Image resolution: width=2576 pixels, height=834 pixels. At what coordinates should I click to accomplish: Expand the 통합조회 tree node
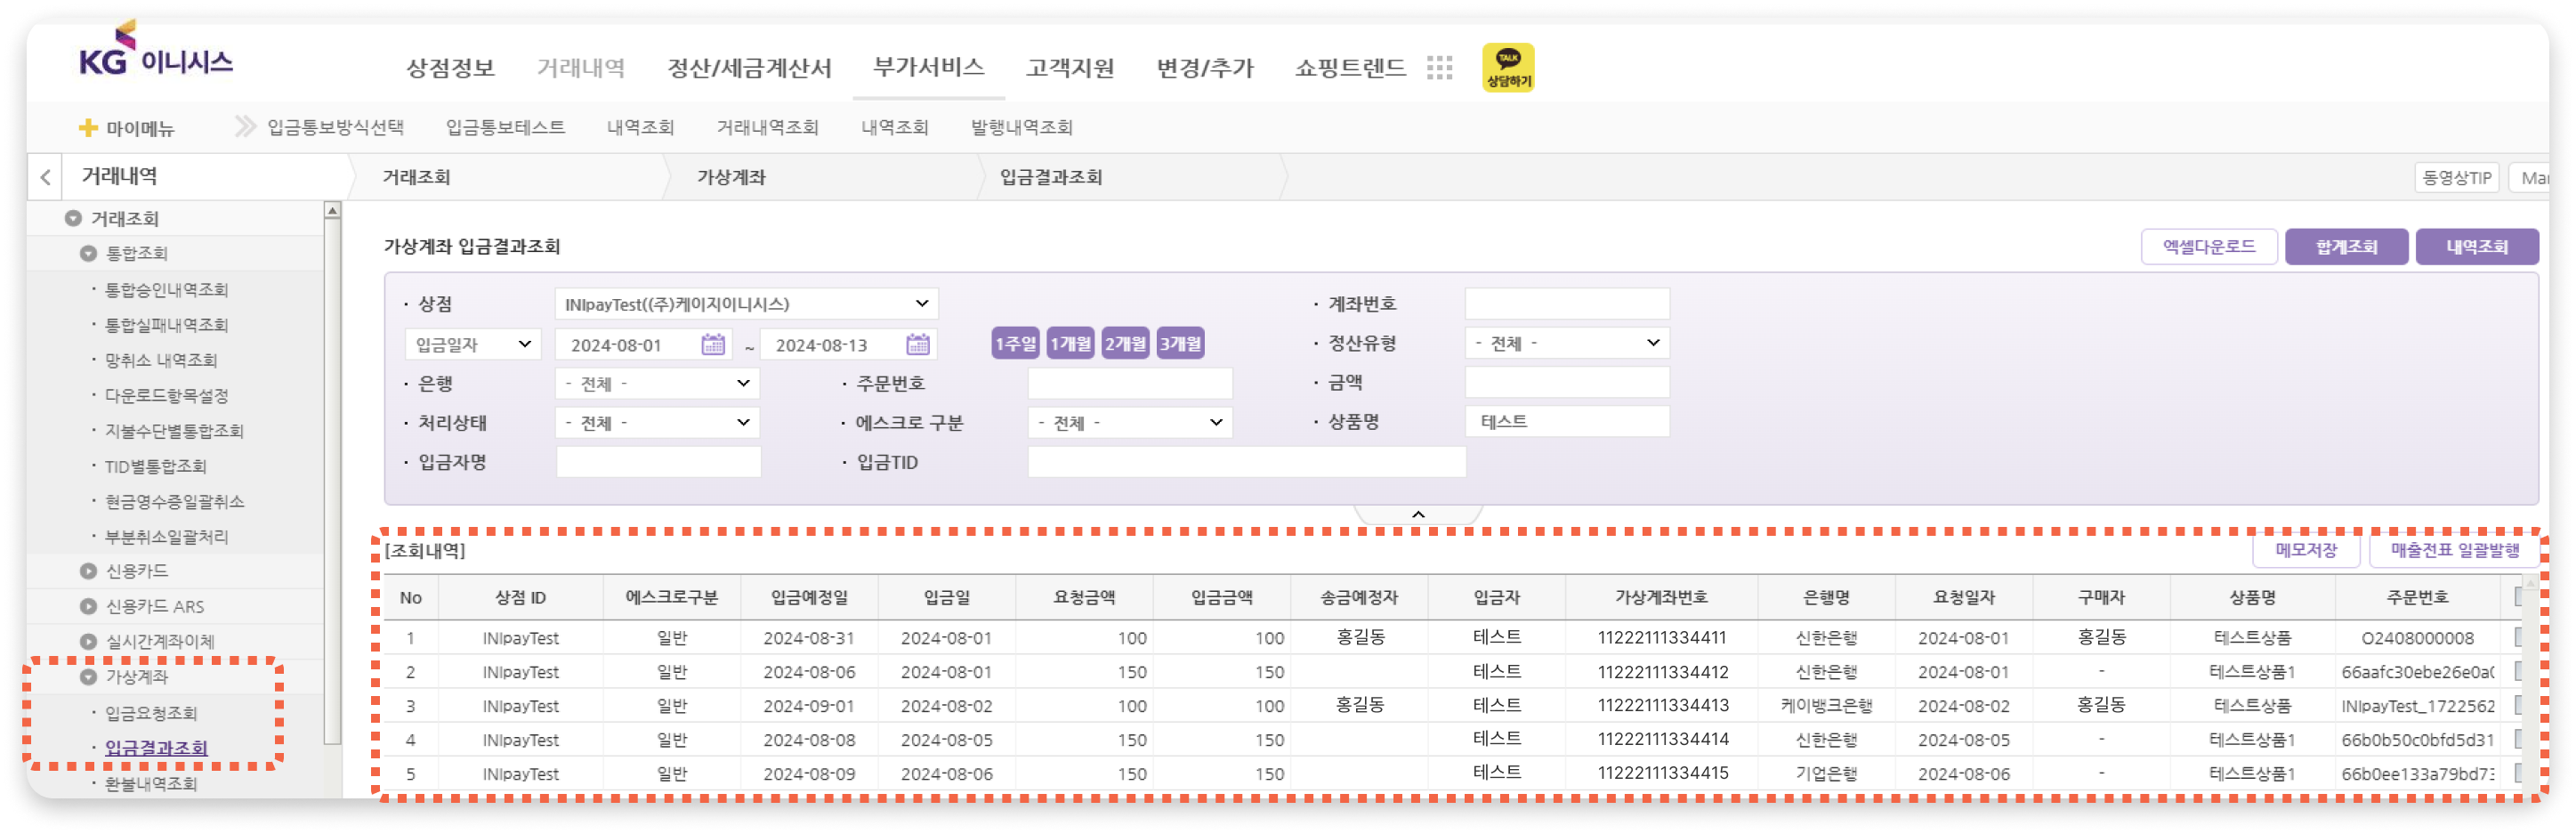coord(88,253)
